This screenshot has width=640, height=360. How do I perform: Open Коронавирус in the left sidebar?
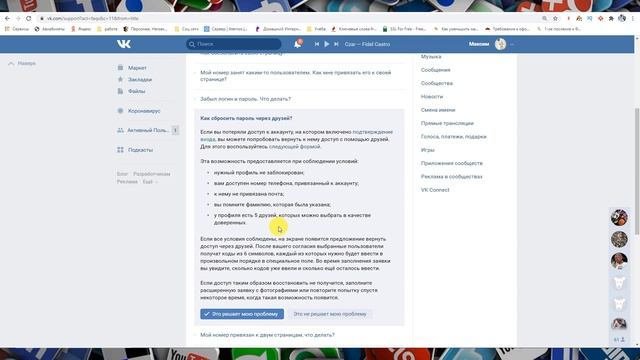(x=144, y=111)
